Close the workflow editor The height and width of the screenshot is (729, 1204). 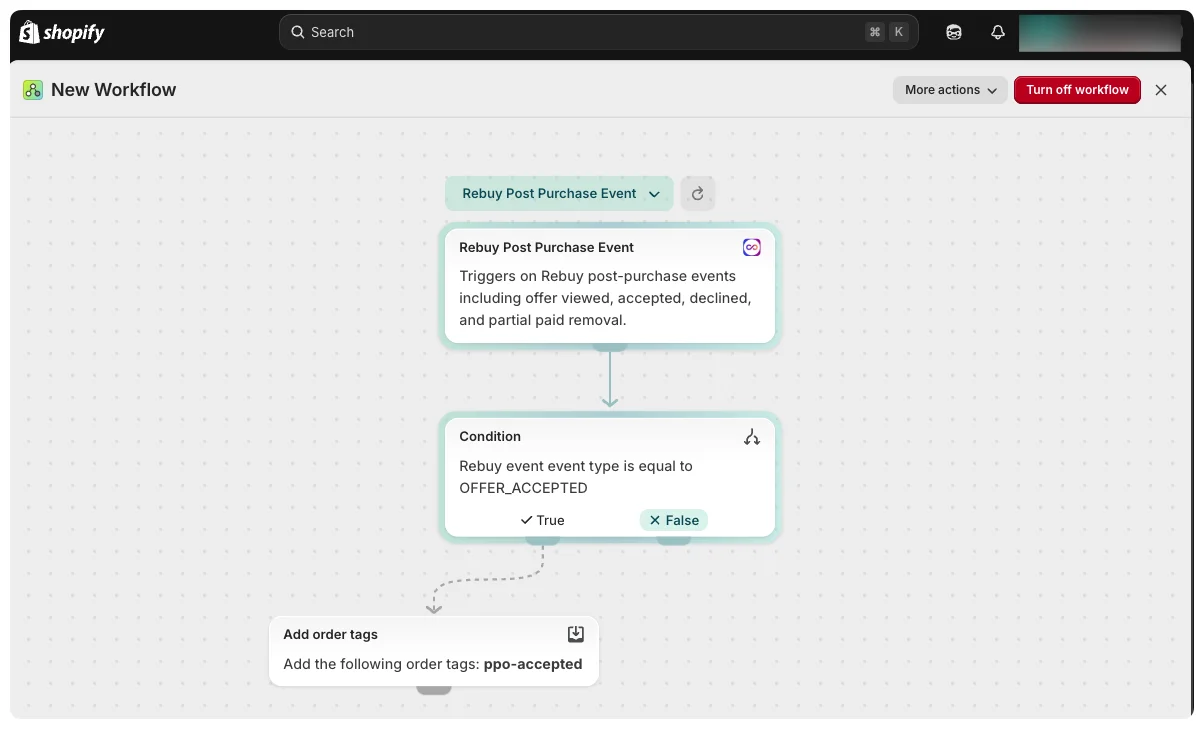(1161, 90)
